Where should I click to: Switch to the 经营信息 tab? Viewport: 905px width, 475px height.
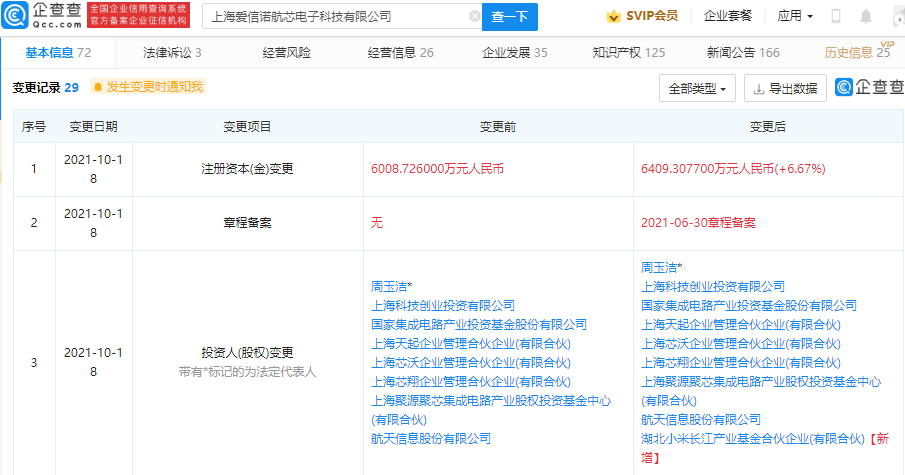401,53
